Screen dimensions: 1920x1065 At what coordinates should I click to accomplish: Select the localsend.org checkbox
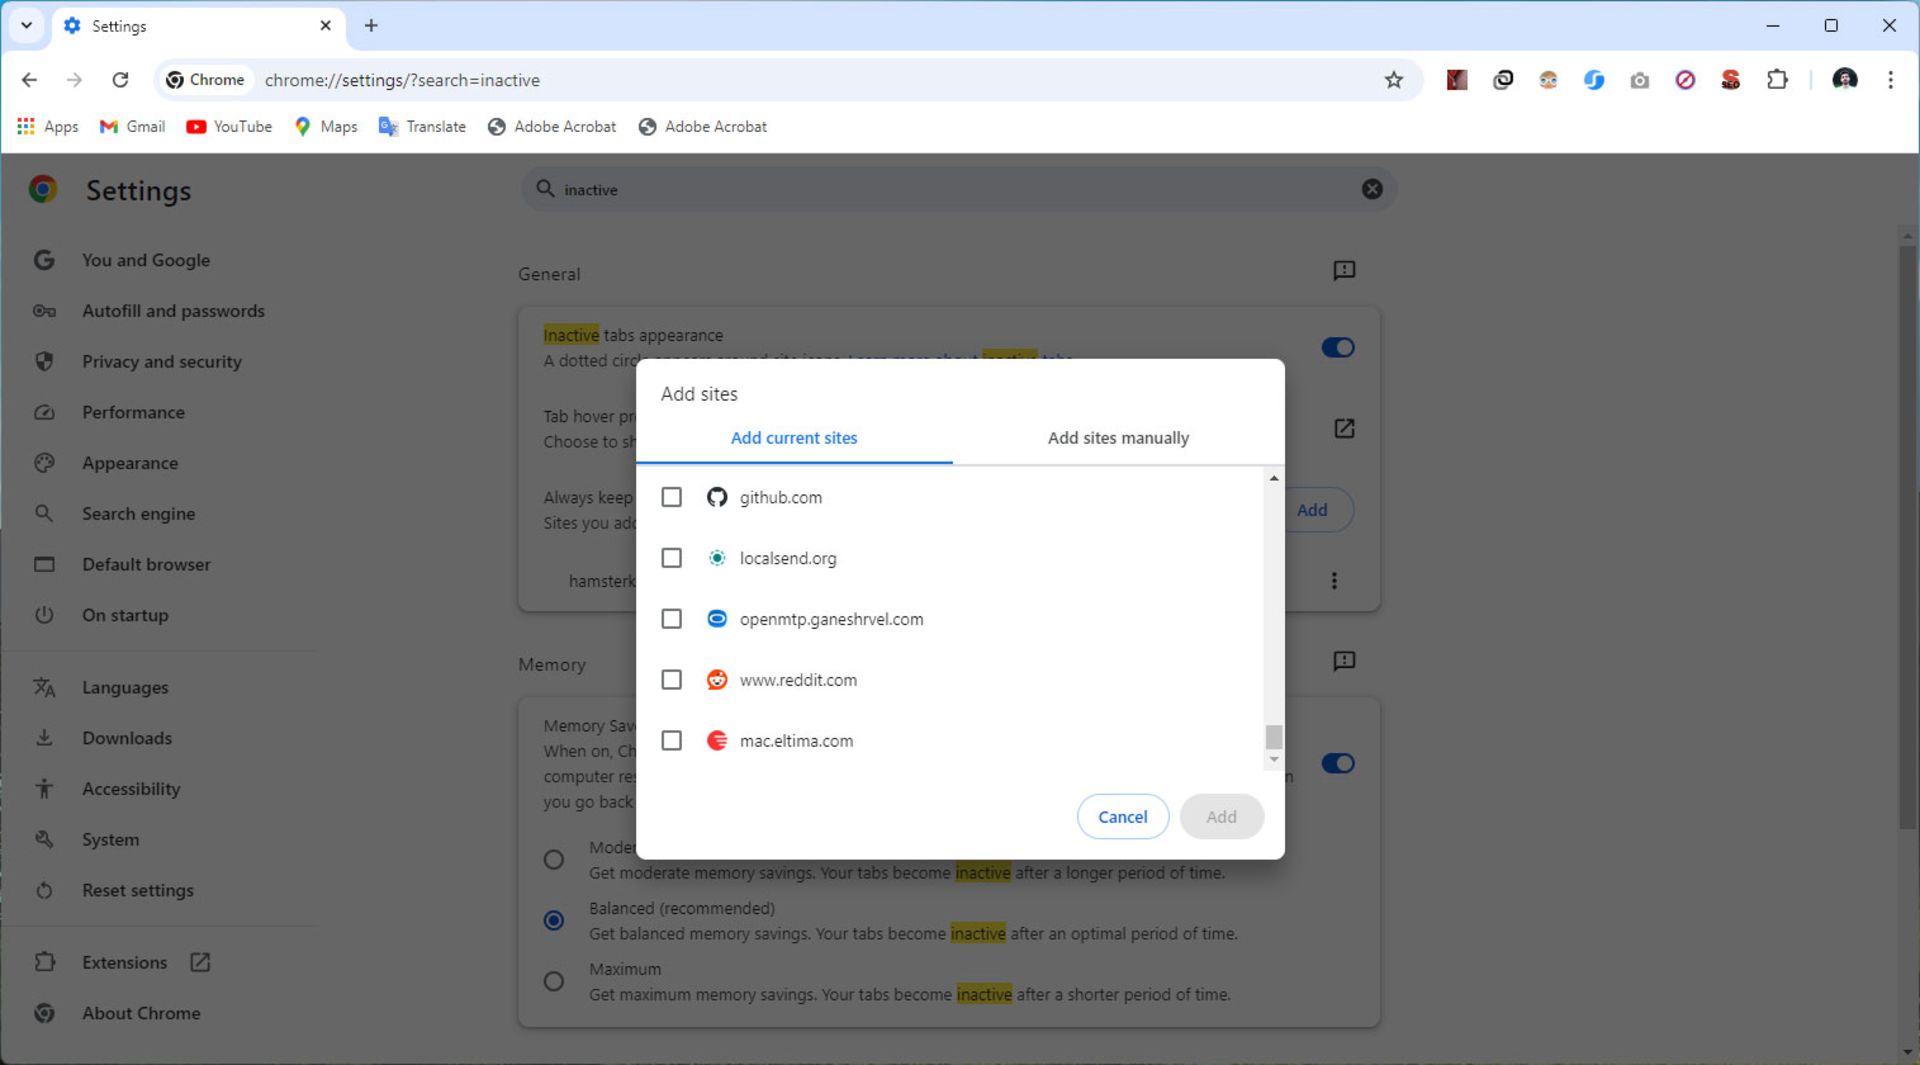[671, 558]
